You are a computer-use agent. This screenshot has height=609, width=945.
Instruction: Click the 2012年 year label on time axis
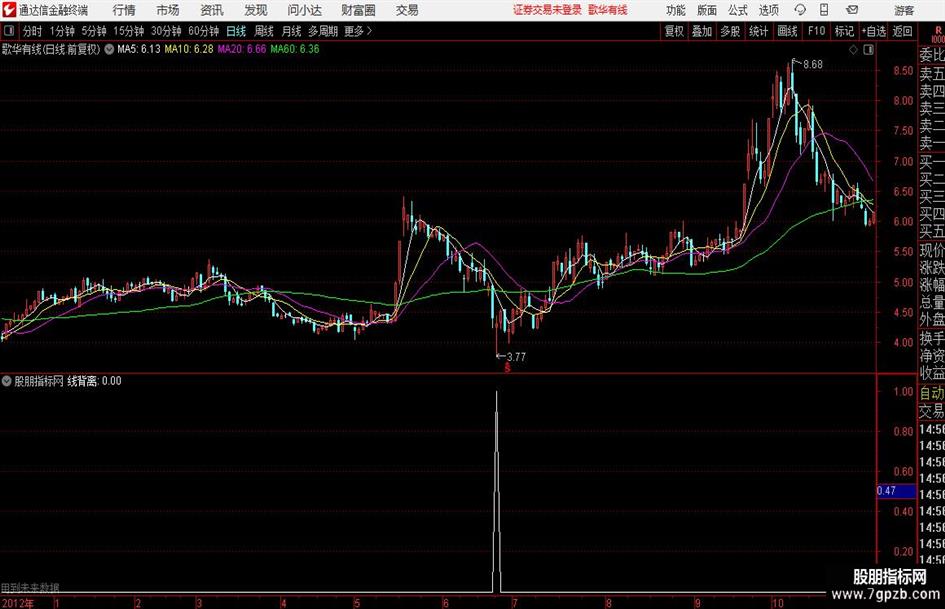[18, 603]
